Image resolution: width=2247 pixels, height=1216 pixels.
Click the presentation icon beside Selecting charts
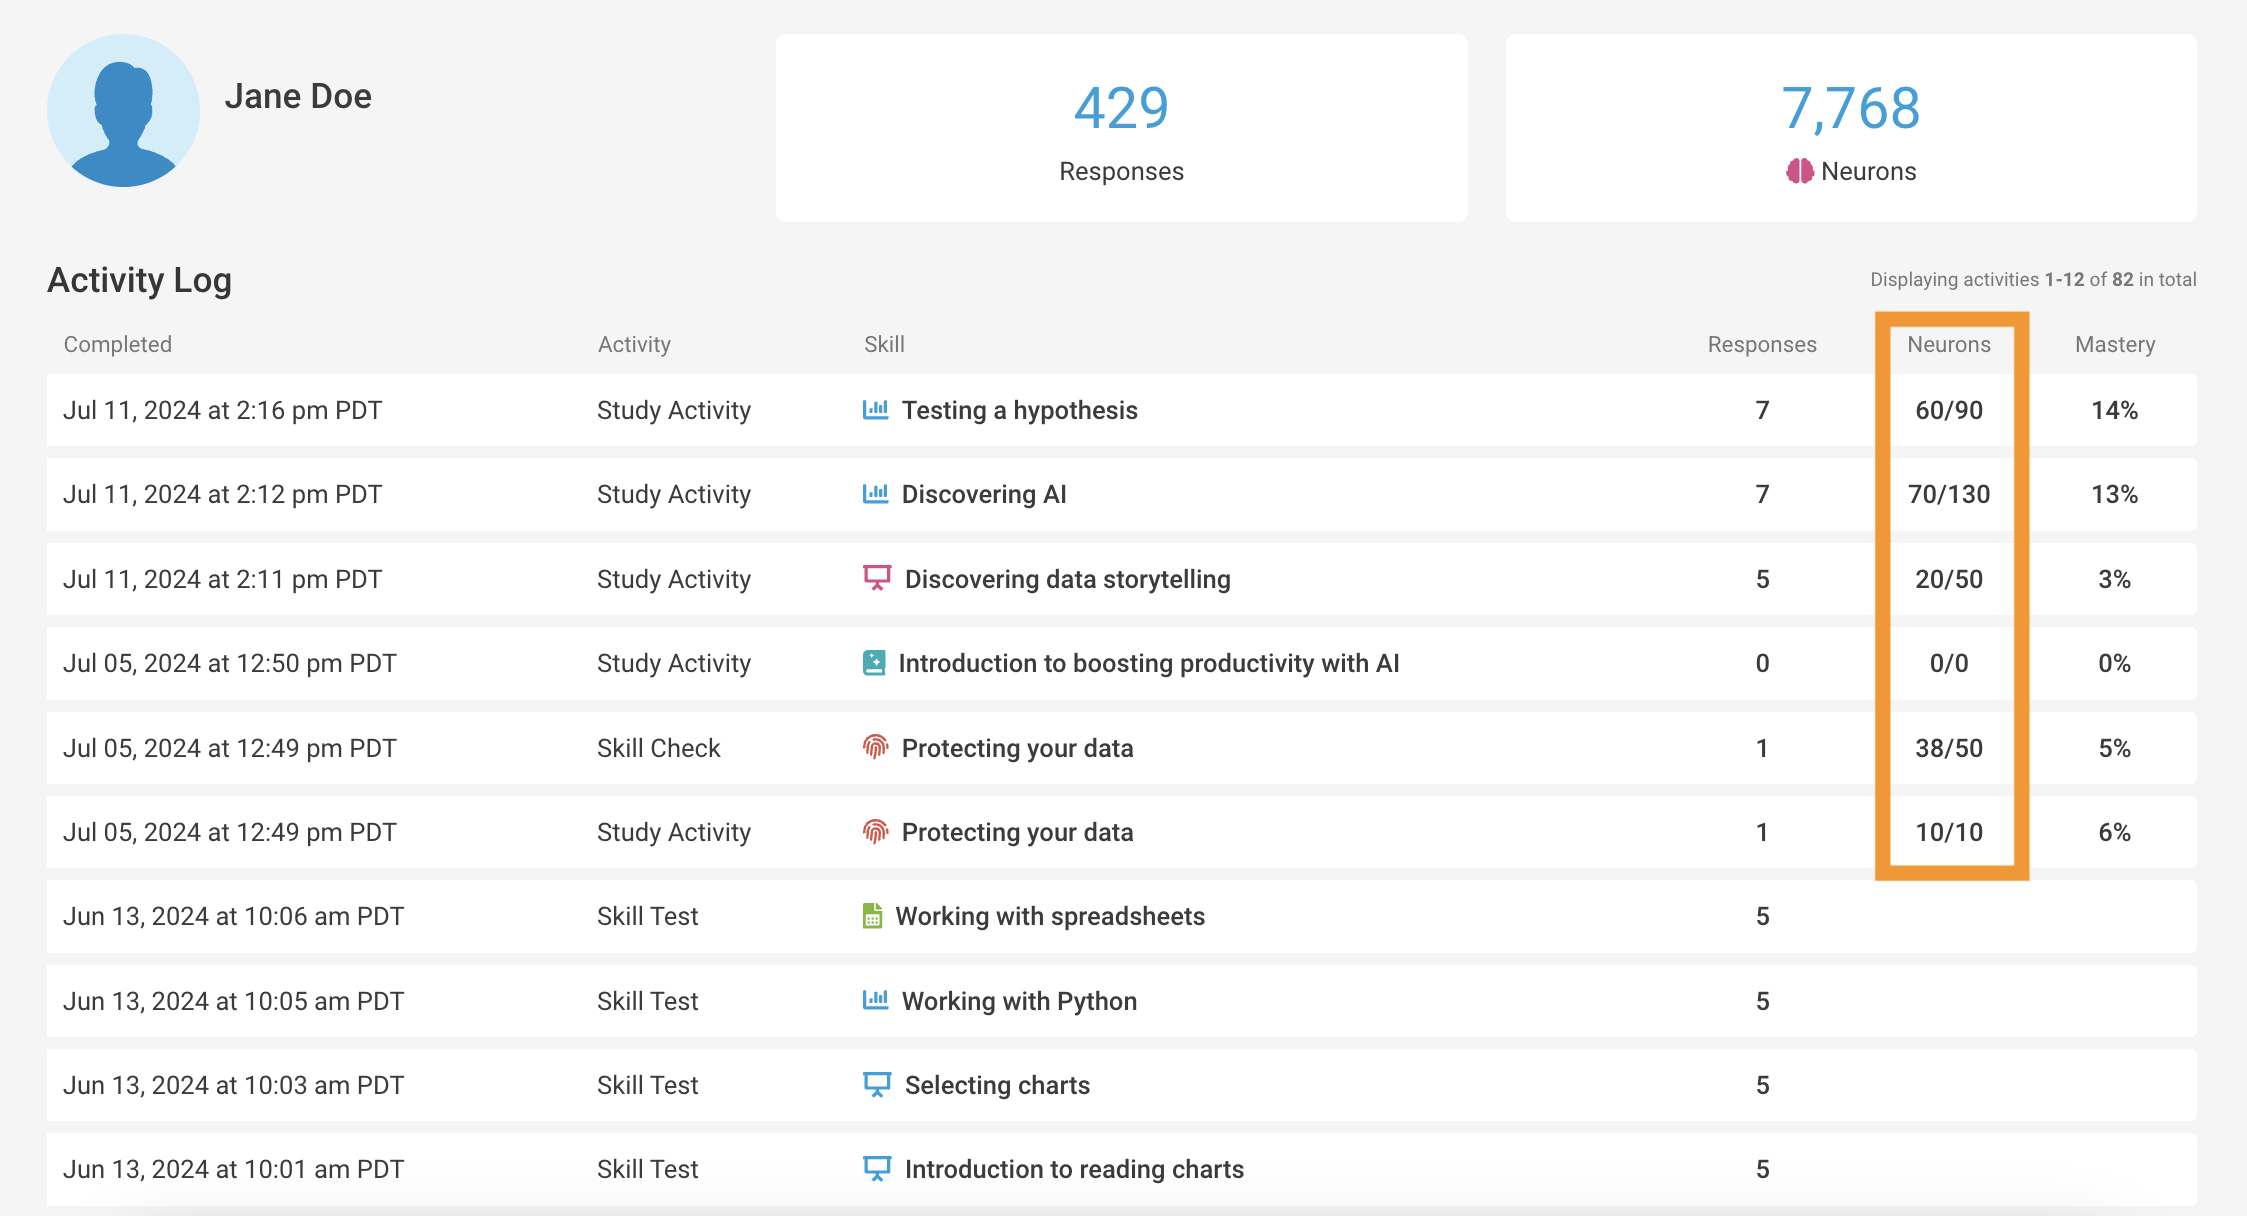(x=875, y=1084)
